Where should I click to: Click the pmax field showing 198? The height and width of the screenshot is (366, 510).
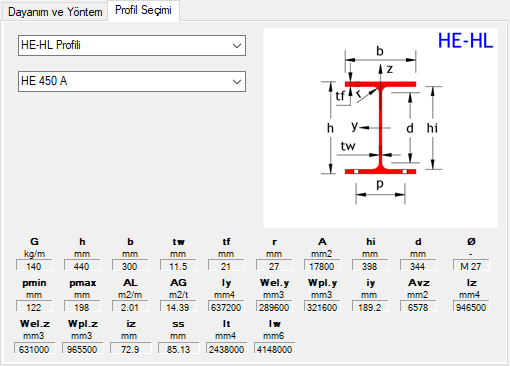click(x=82, y=307)
